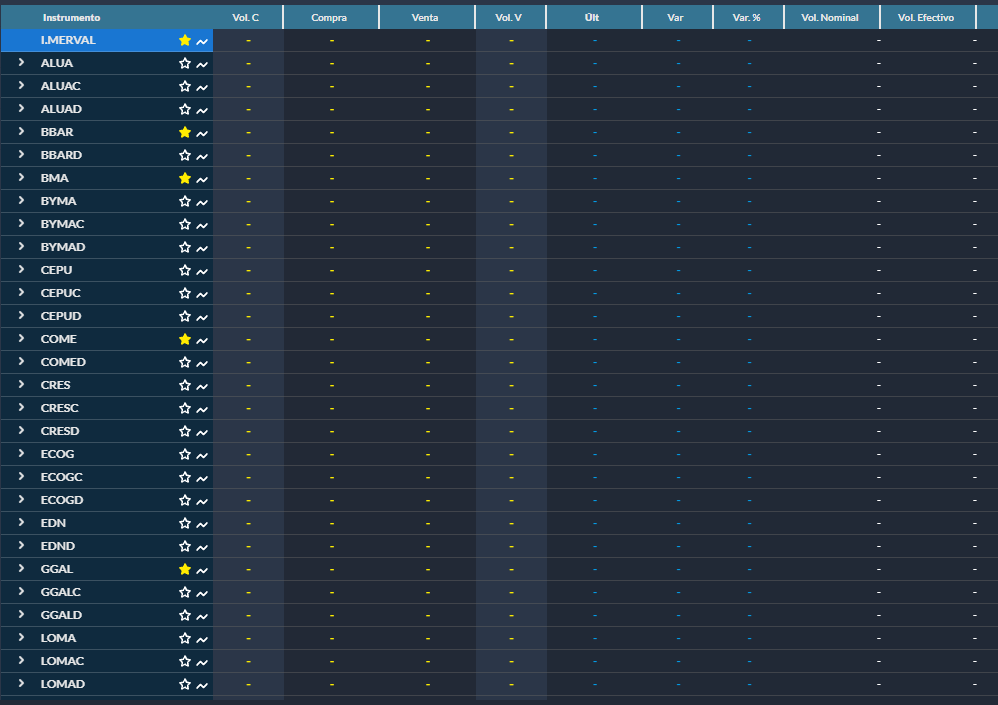Select the ECOG instrument name
998x705 pixels.
coord(57,454)
